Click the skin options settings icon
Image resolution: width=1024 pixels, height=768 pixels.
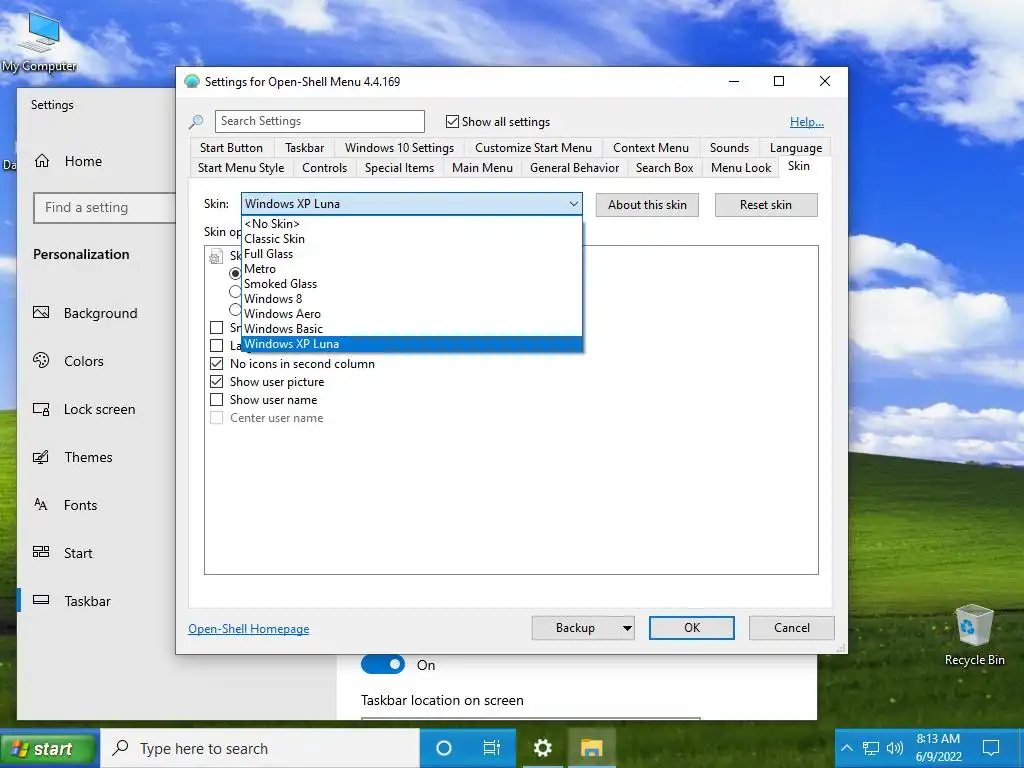click(216, 257)
